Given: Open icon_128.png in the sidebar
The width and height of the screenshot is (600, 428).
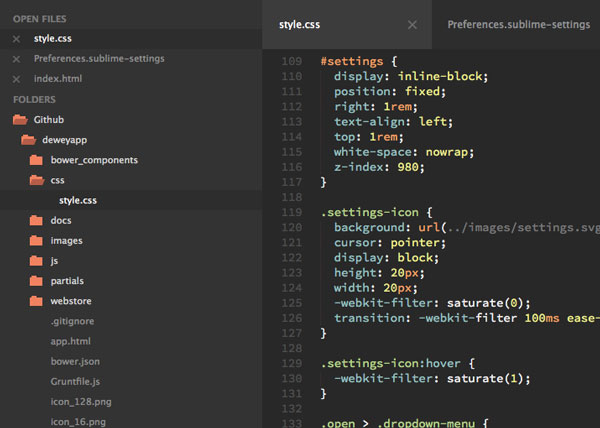Looking at the screenshot, I should pyautogui.click(x=81, y=402).
